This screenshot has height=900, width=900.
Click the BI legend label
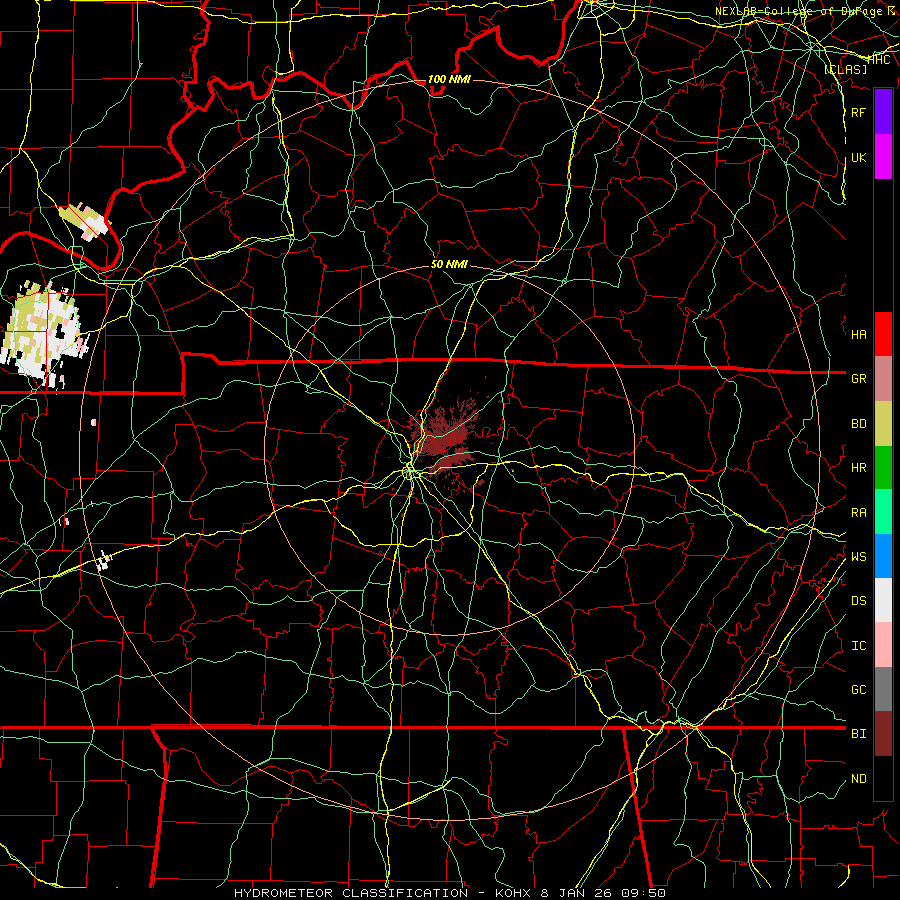point(858,734)
